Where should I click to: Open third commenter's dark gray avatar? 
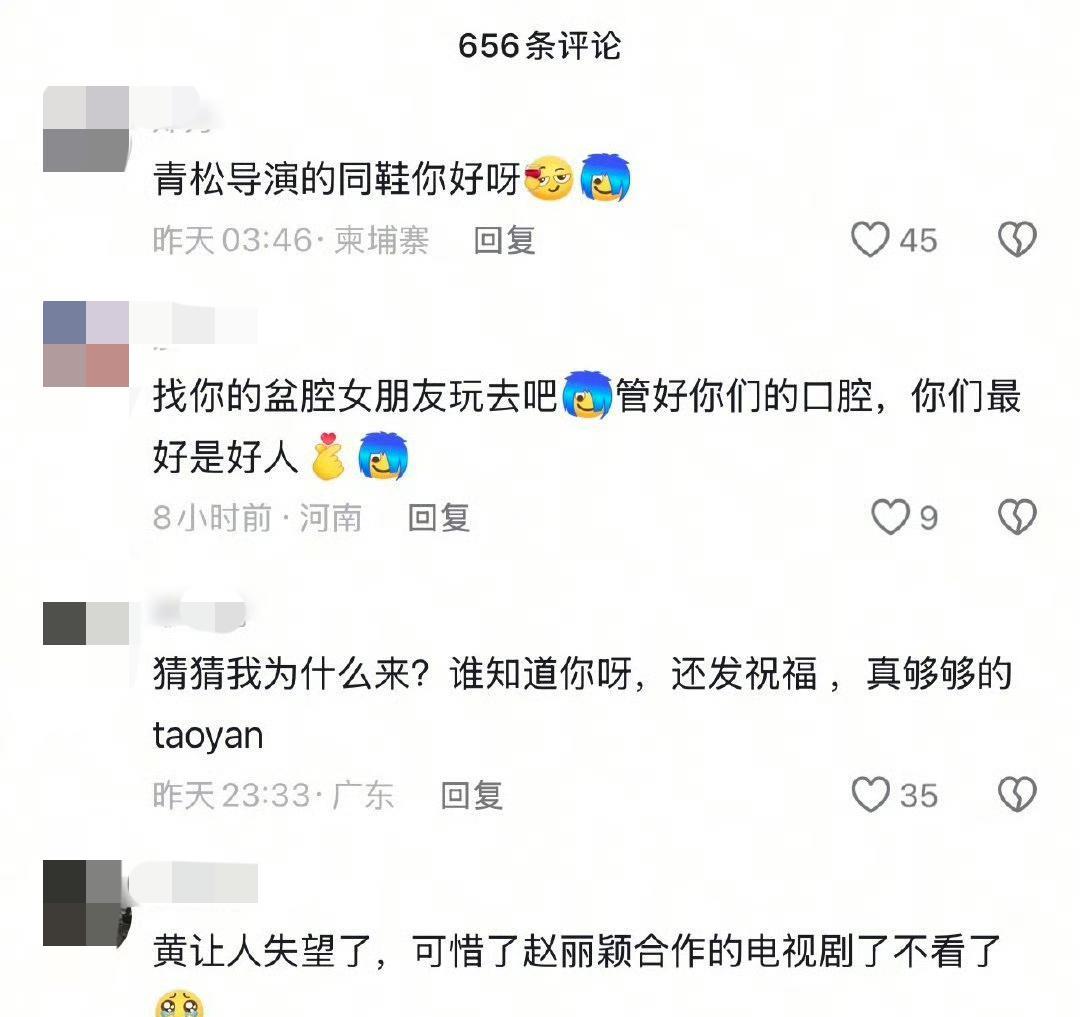tap(86, 623)
